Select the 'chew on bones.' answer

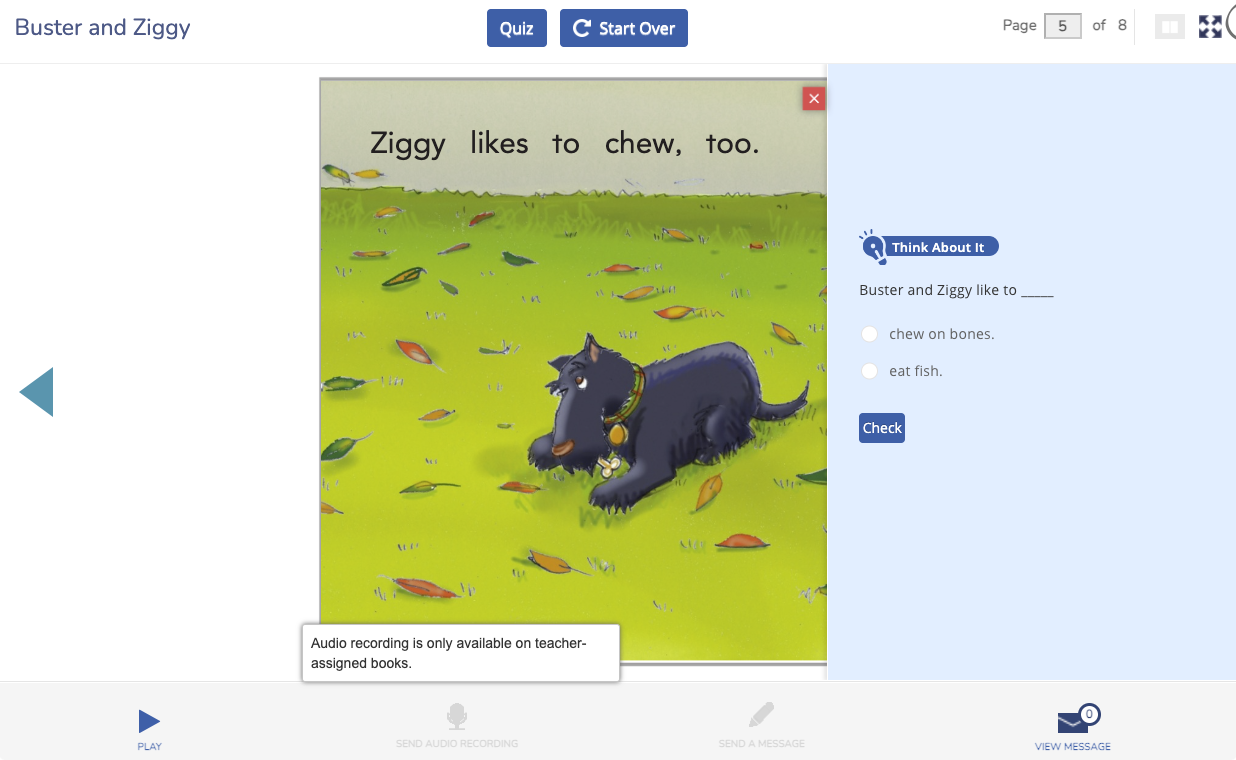click(x=870, y=334)
